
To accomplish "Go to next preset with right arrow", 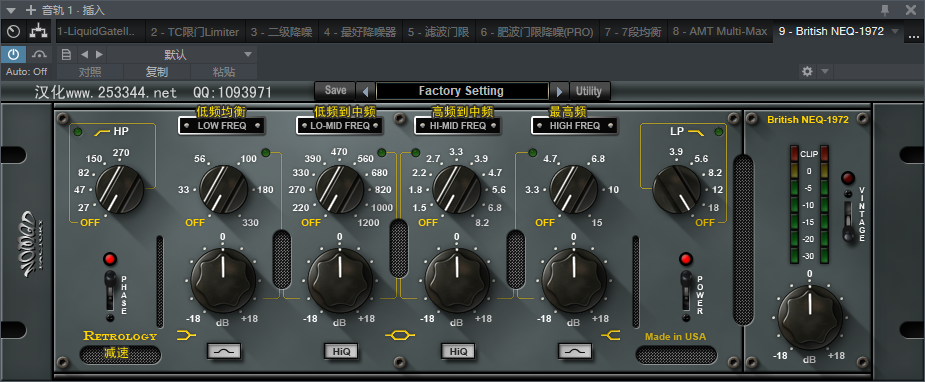I will (x=99, y=55).
